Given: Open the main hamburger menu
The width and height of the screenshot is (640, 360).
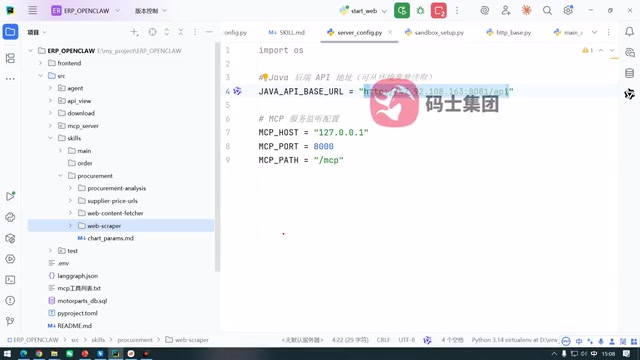Looking at the screenshot, I should (33, 11).
